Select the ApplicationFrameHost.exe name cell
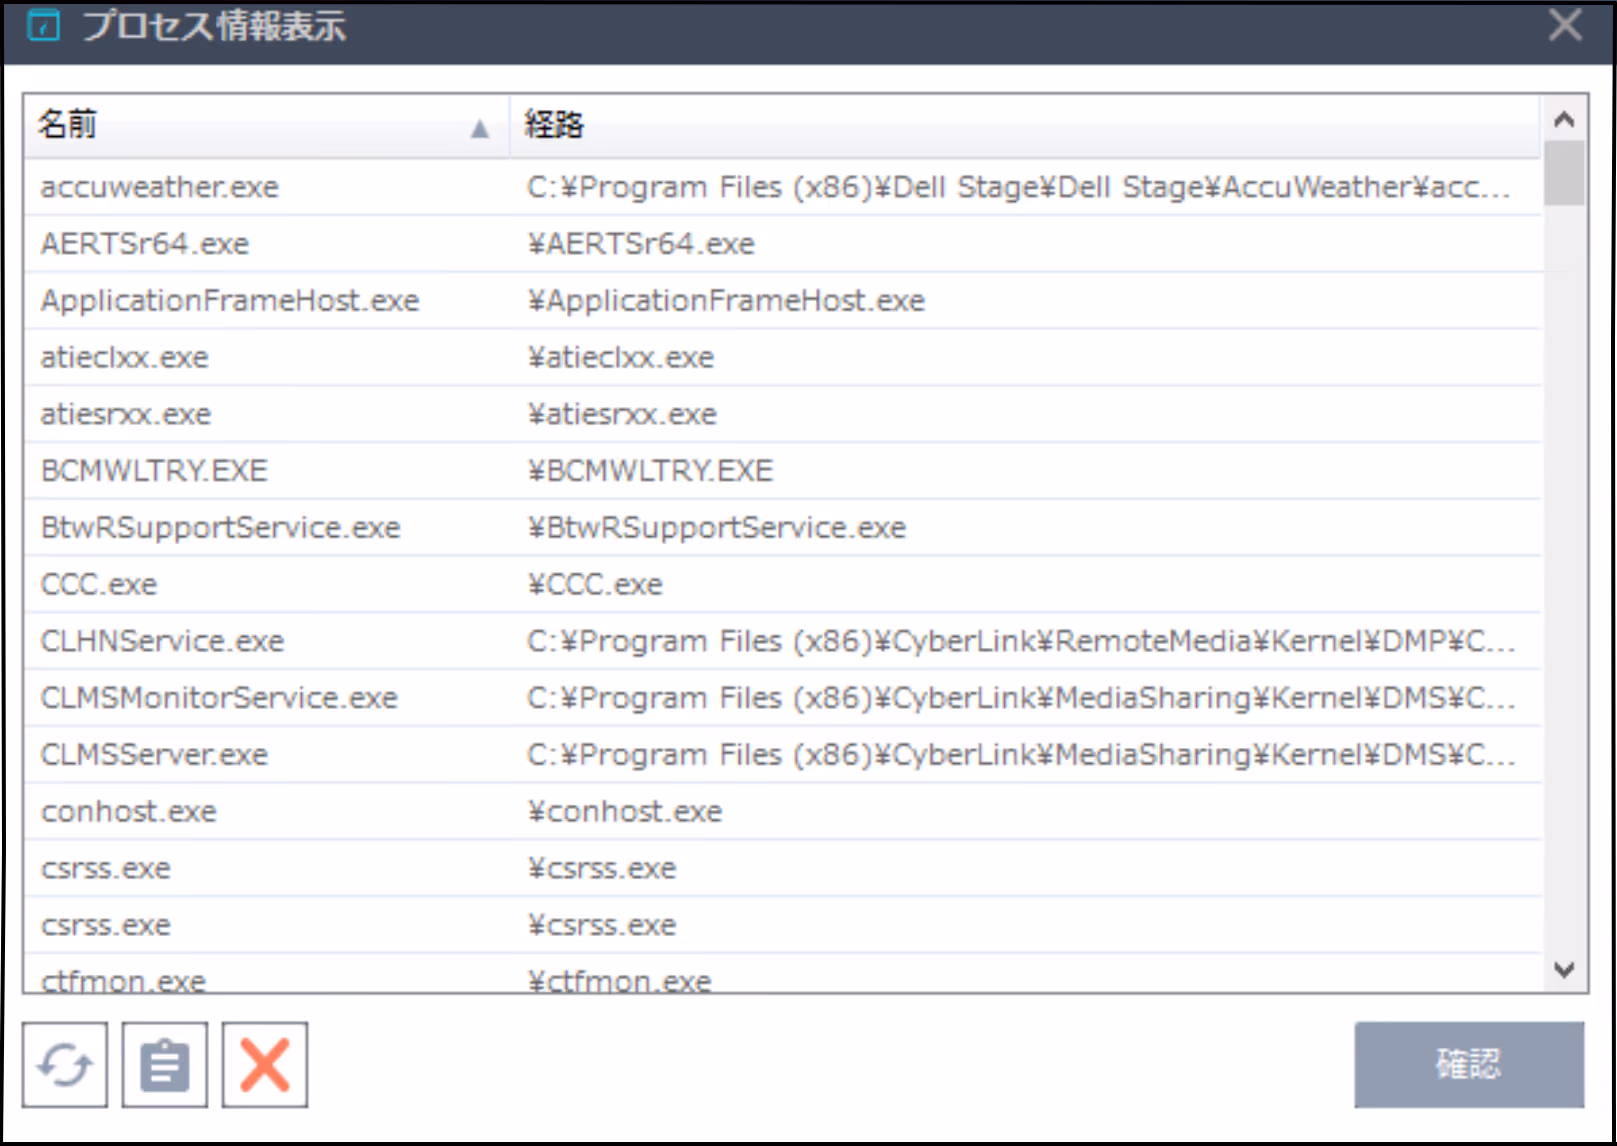 [x=267, y=301]
